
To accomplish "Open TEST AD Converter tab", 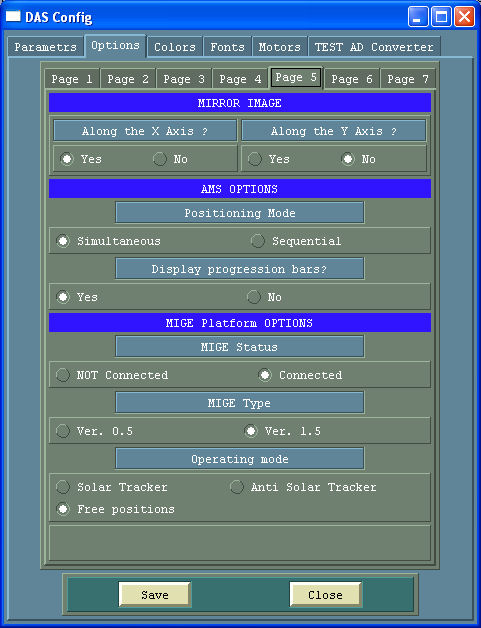I will [374, 47].
